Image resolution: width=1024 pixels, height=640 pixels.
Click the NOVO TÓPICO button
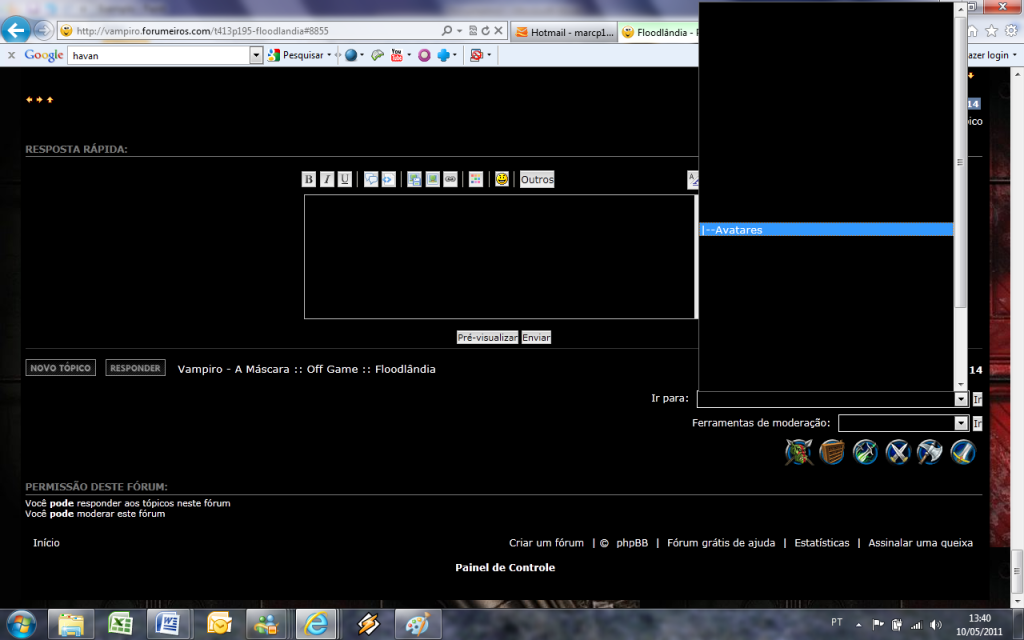(x=61, y=368)
